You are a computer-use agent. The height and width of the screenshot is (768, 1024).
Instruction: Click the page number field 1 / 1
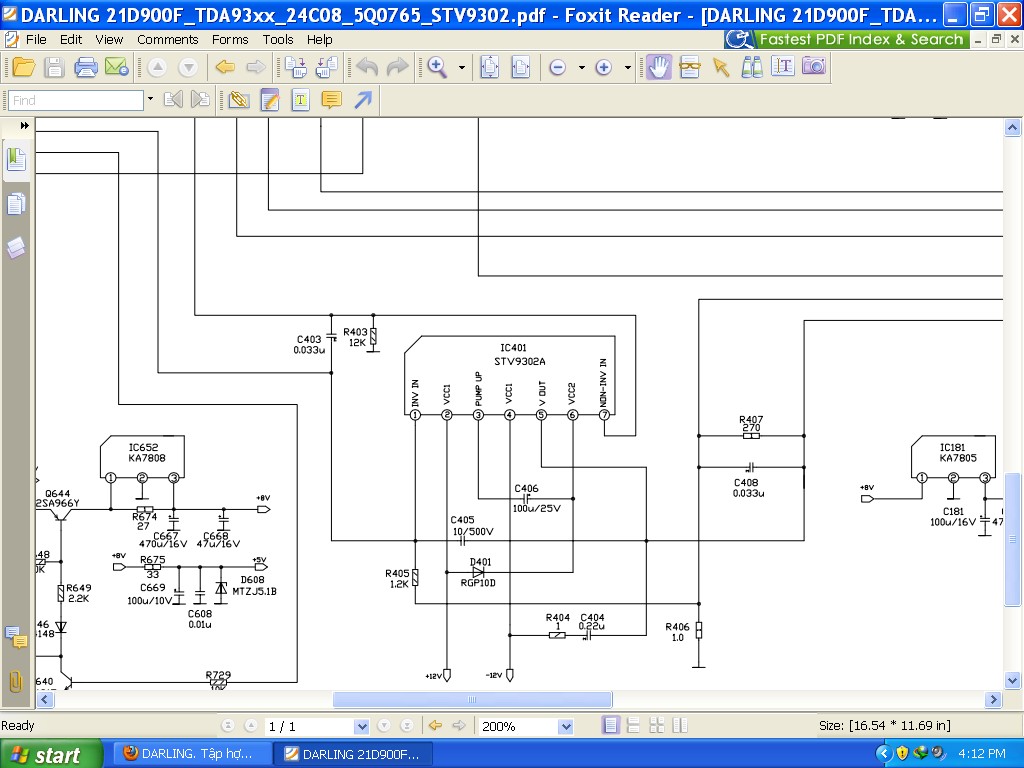[308, 726]
